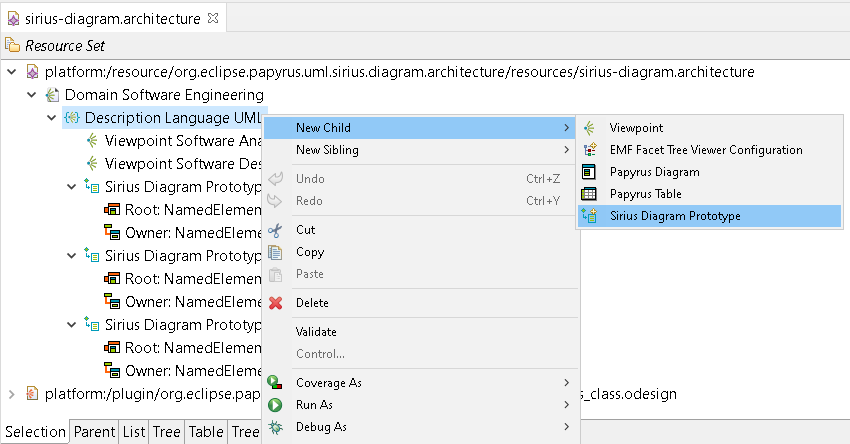Screen dimensions: 850x444
Task: Click the third Root: NamedElement icon
Action: pyautogui.click(x=112, y=347)
